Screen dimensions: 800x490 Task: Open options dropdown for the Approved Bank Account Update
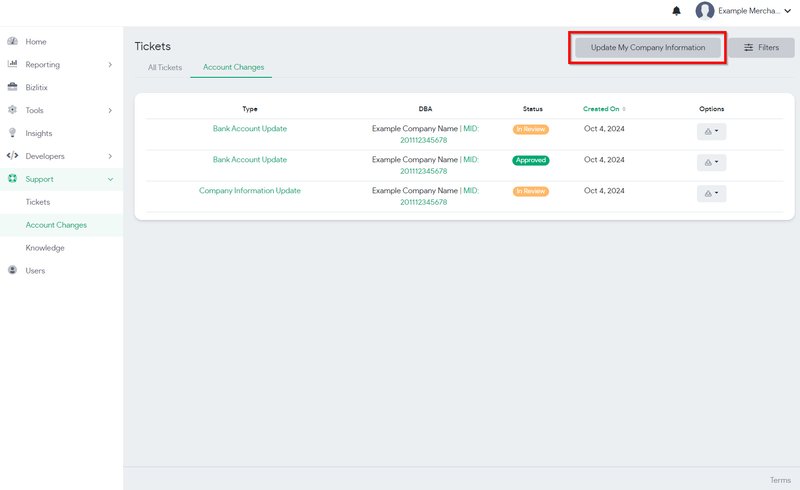(712, 163)
